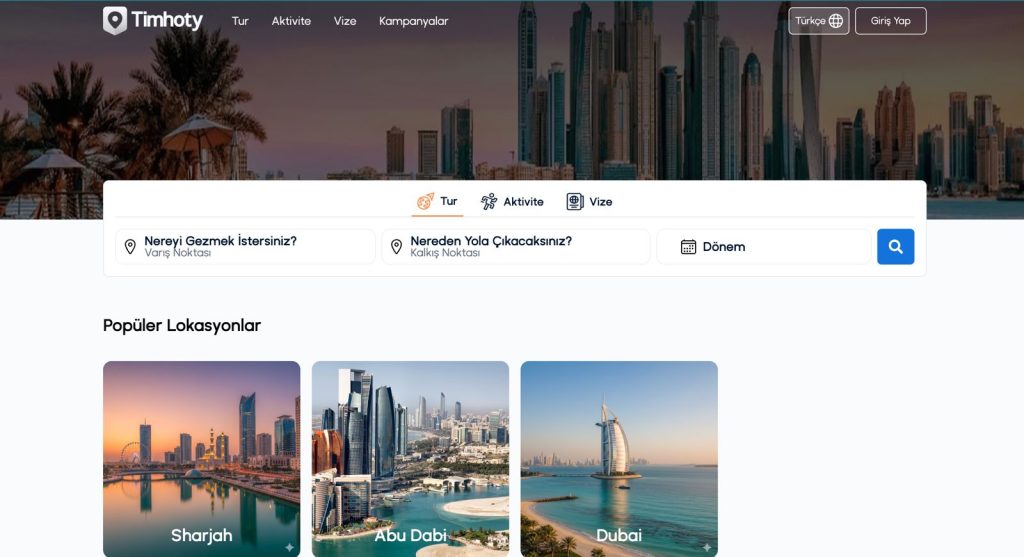Open the Kampanyalar menu item

coord(413,21)
